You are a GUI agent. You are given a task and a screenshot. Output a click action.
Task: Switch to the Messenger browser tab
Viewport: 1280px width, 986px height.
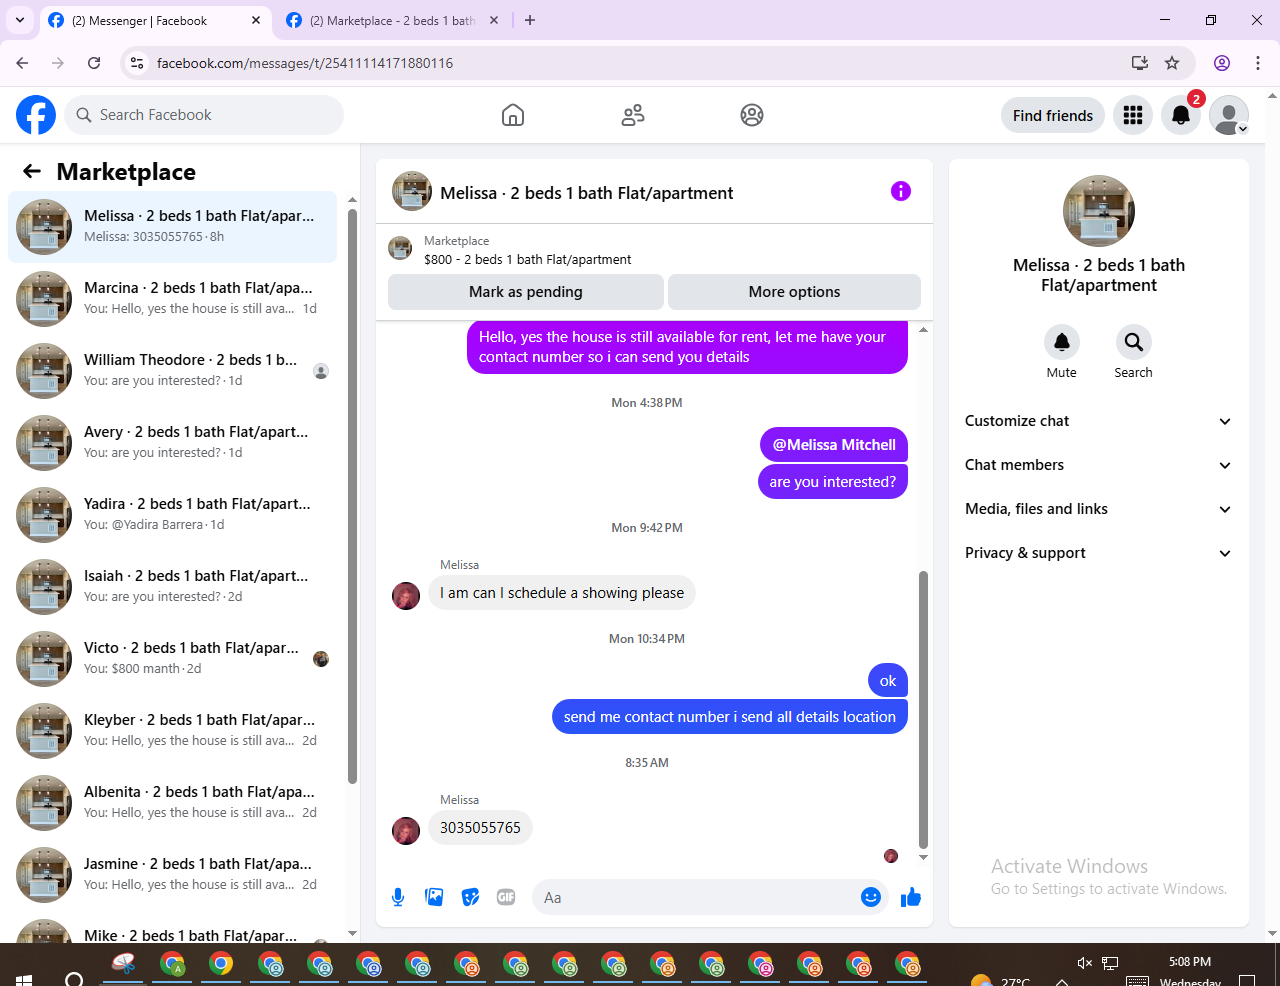(x=155, y=20)
